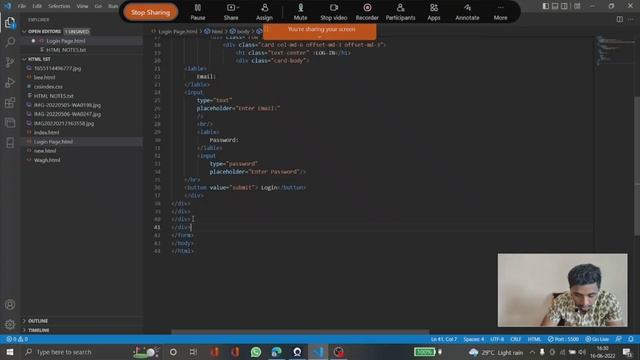Click the html breadcrumb item
Image resolution: width=640 pixels, height=360 pixels.
(x=213, y=31)
